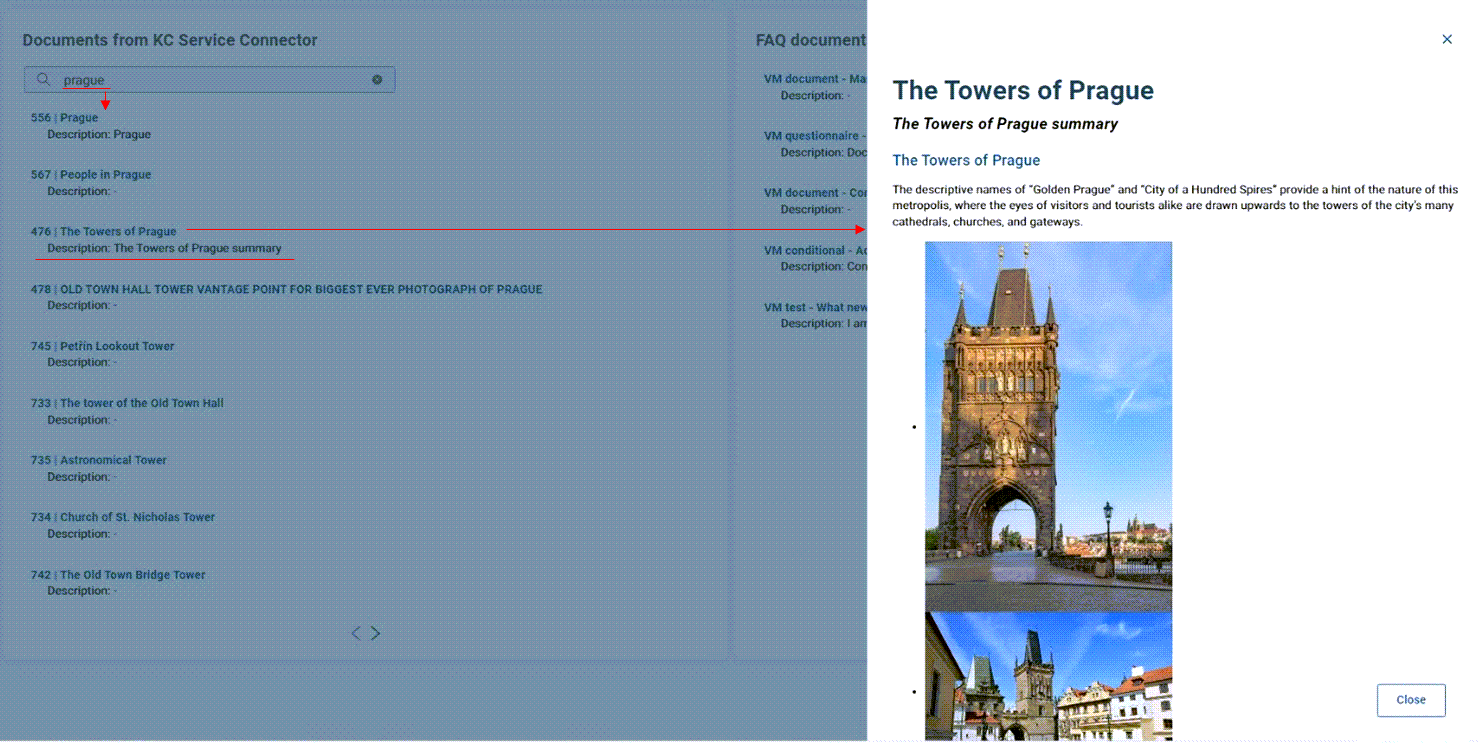Open the VM questionnaire FAQ entry
Image resolution: width=1479 pixels, height=744 pixels.
[x=814, y=136]
